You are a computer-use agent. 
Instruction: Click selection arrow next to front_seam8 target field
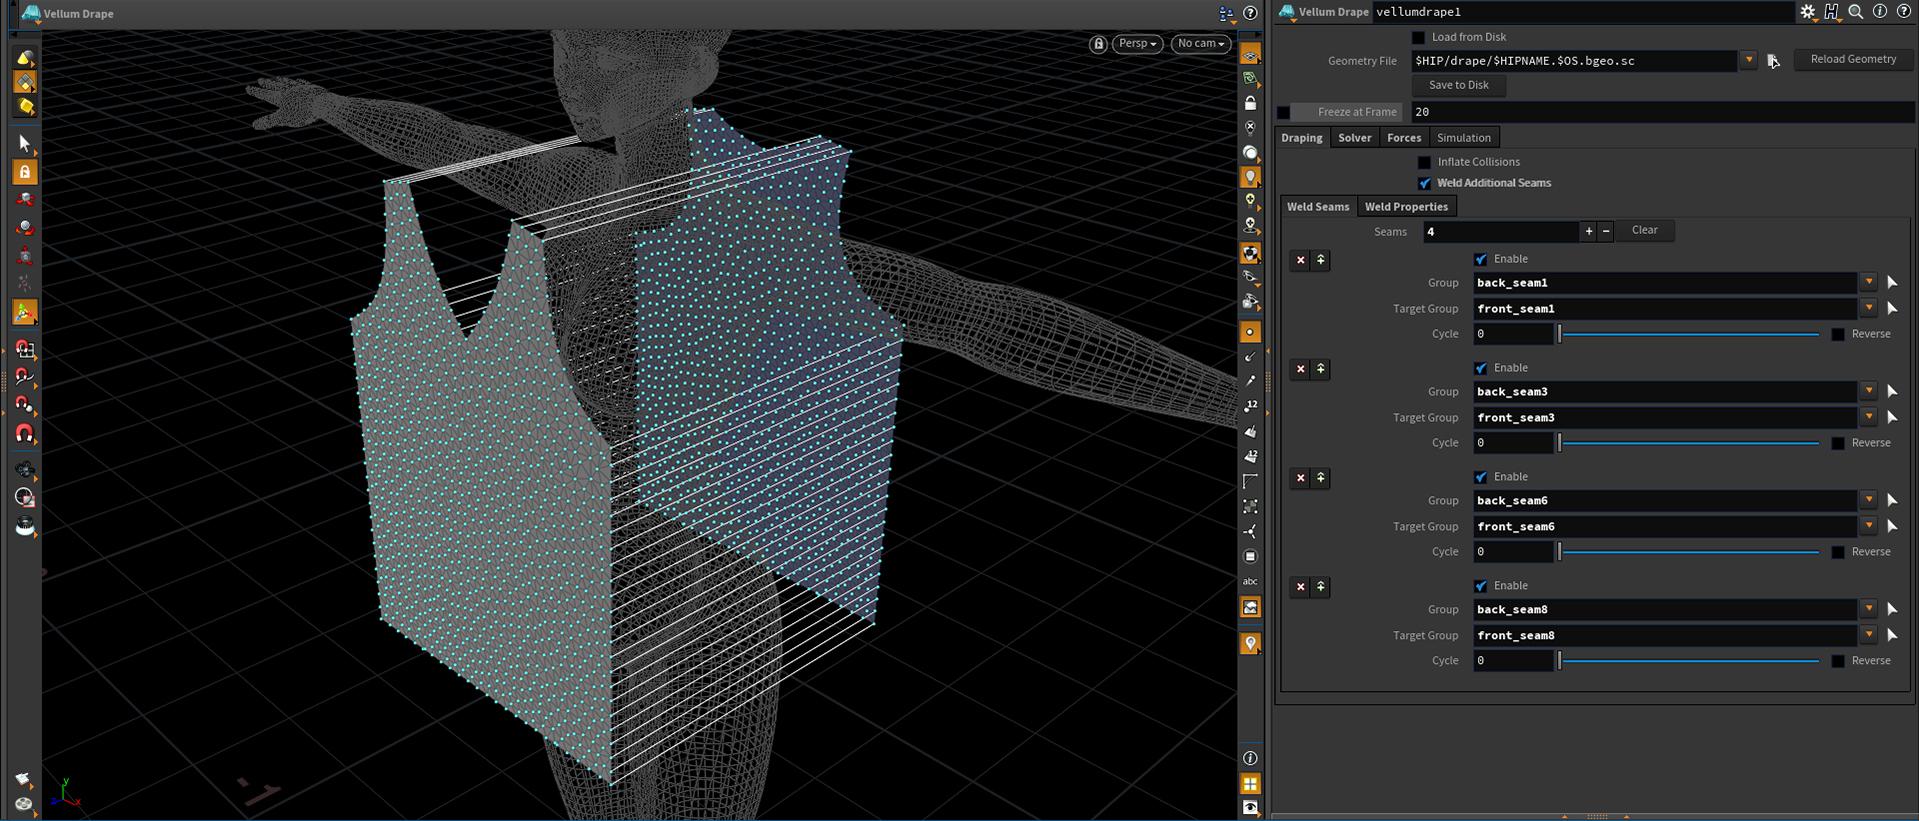coord(1892,635)
